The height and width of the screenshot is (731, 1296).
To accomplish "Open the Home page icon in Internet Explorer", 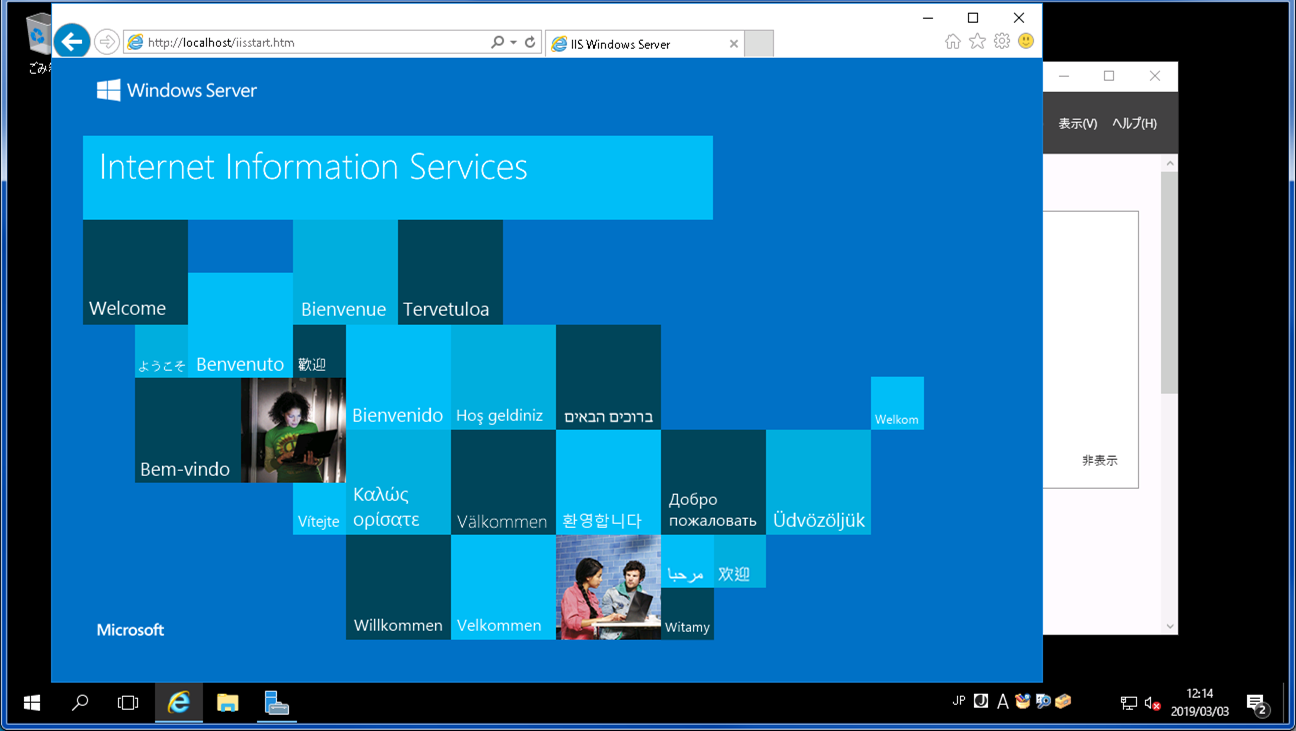I will click(x=951, y=41).
